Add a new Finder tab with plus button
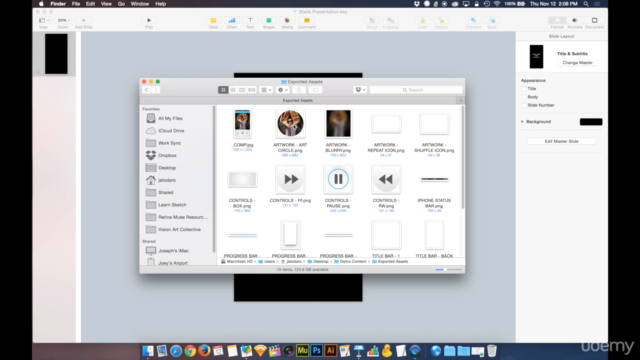The height and width of the screenshot is (360, 640). pyautogui.click(x=460, y=100)
